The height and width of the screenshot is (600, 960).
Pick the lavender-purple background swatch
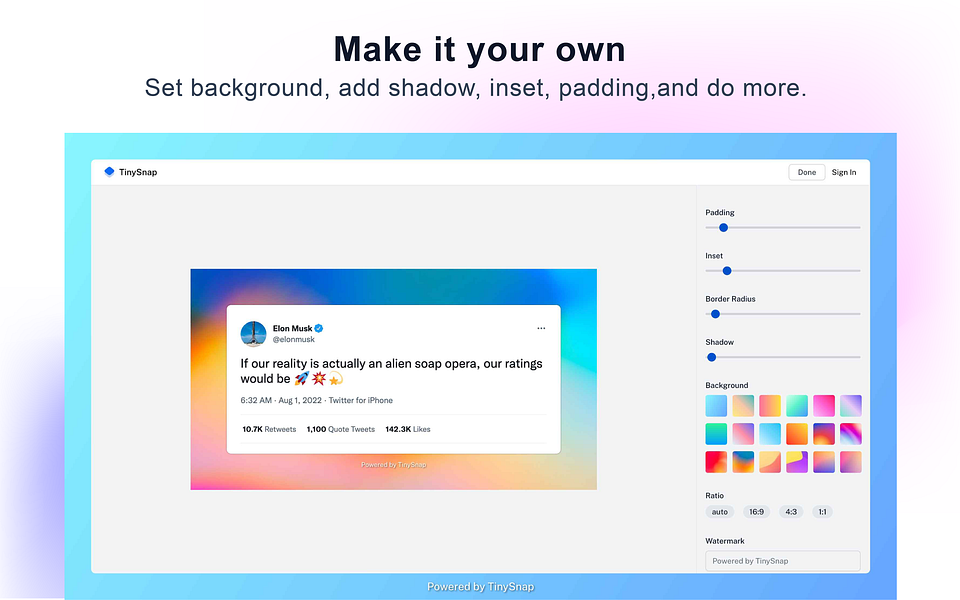851,406
